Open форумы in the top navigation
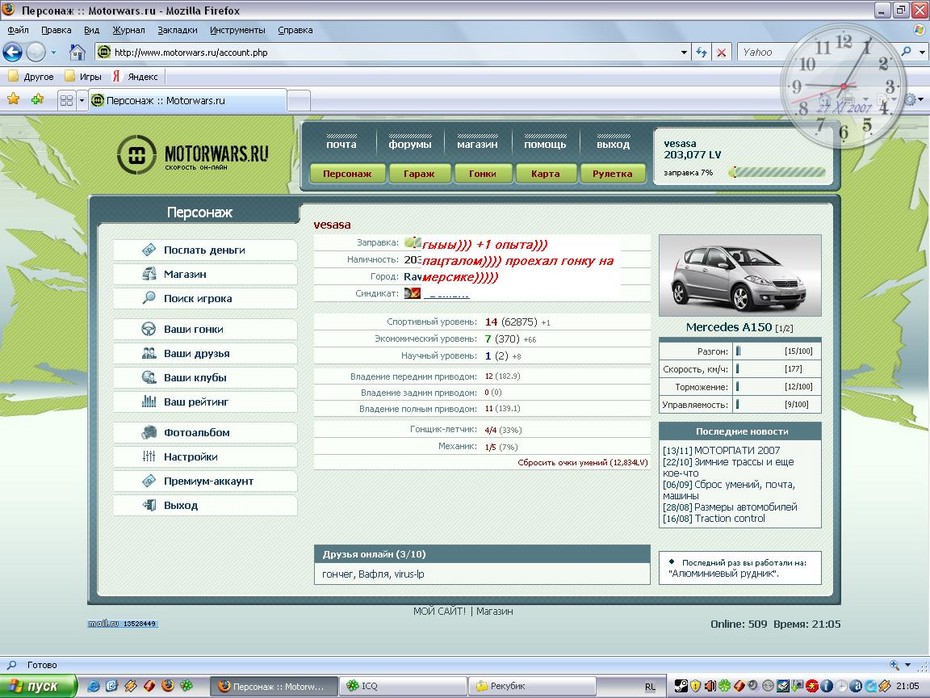The image size is (930, 698). tap(410, 144)
